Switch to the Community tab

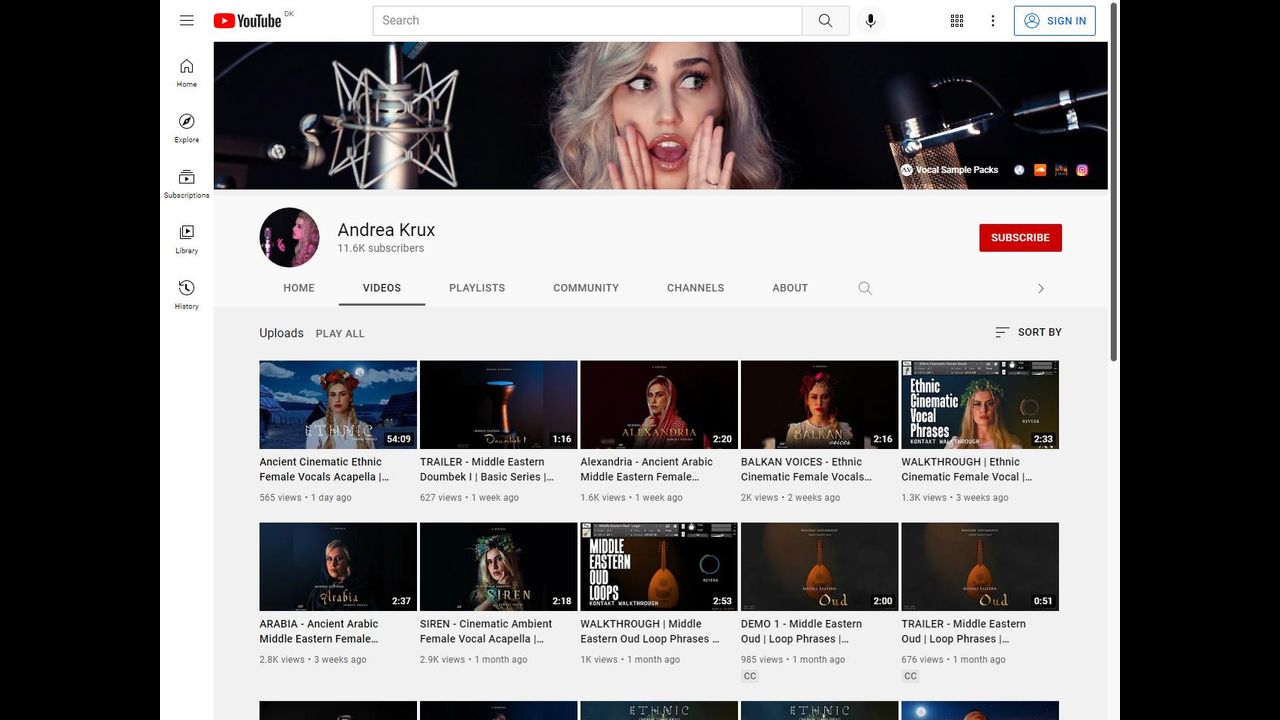tap(586, 288)
